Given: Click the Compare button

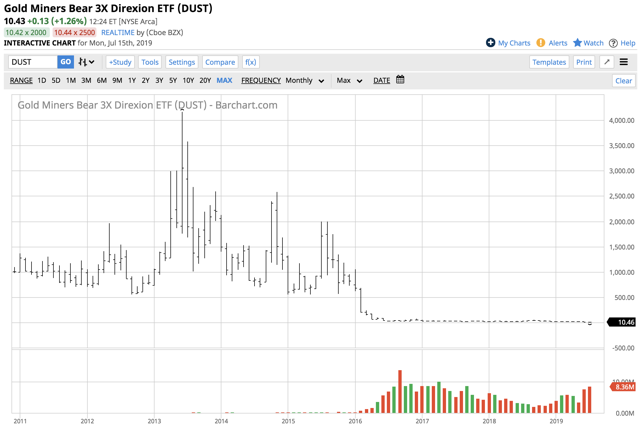Looking at the screenshot, I should pyautogui.click(x=220, y=62).
